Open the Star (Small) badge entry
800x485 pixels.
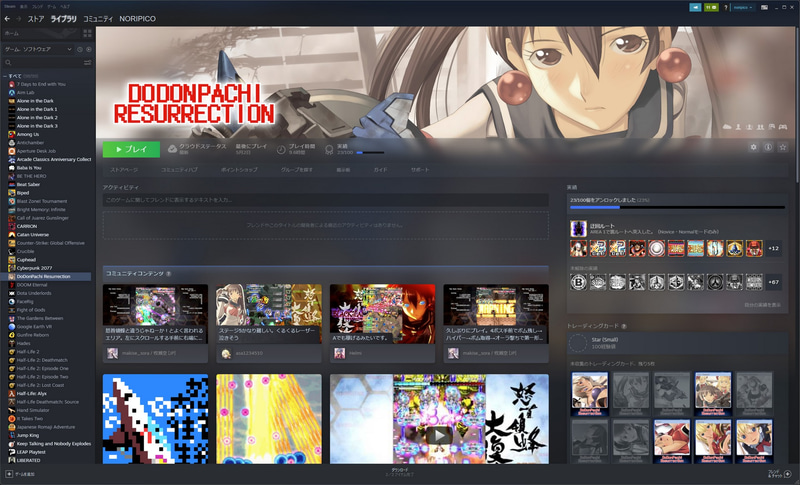[677, 343]
